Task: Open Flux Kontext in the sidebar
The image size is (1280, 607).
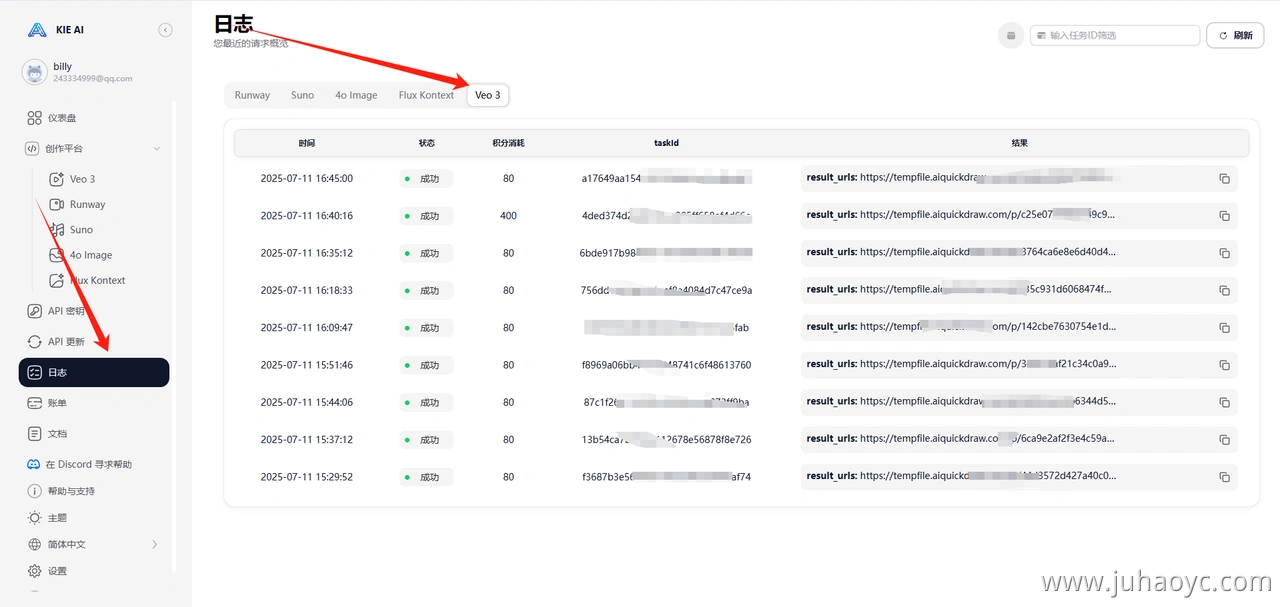Action: point(97,280)
